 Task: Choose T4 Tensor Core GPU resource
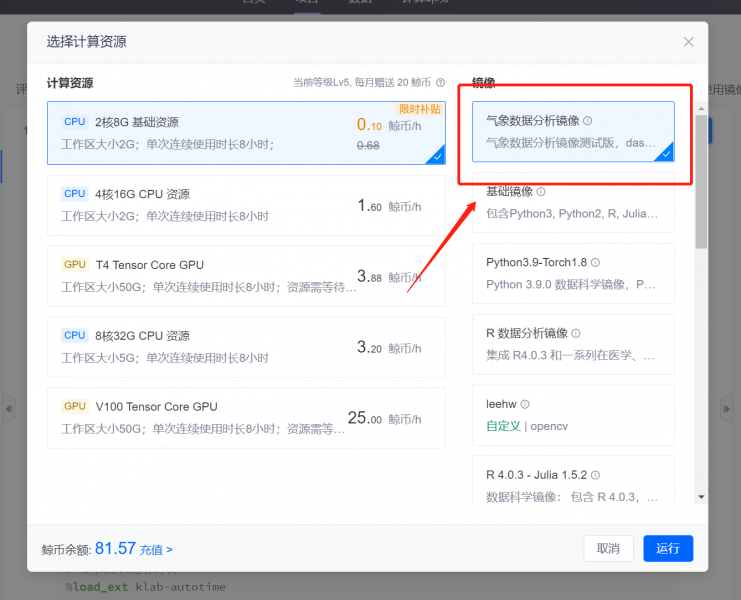click(x=245, y=276)
